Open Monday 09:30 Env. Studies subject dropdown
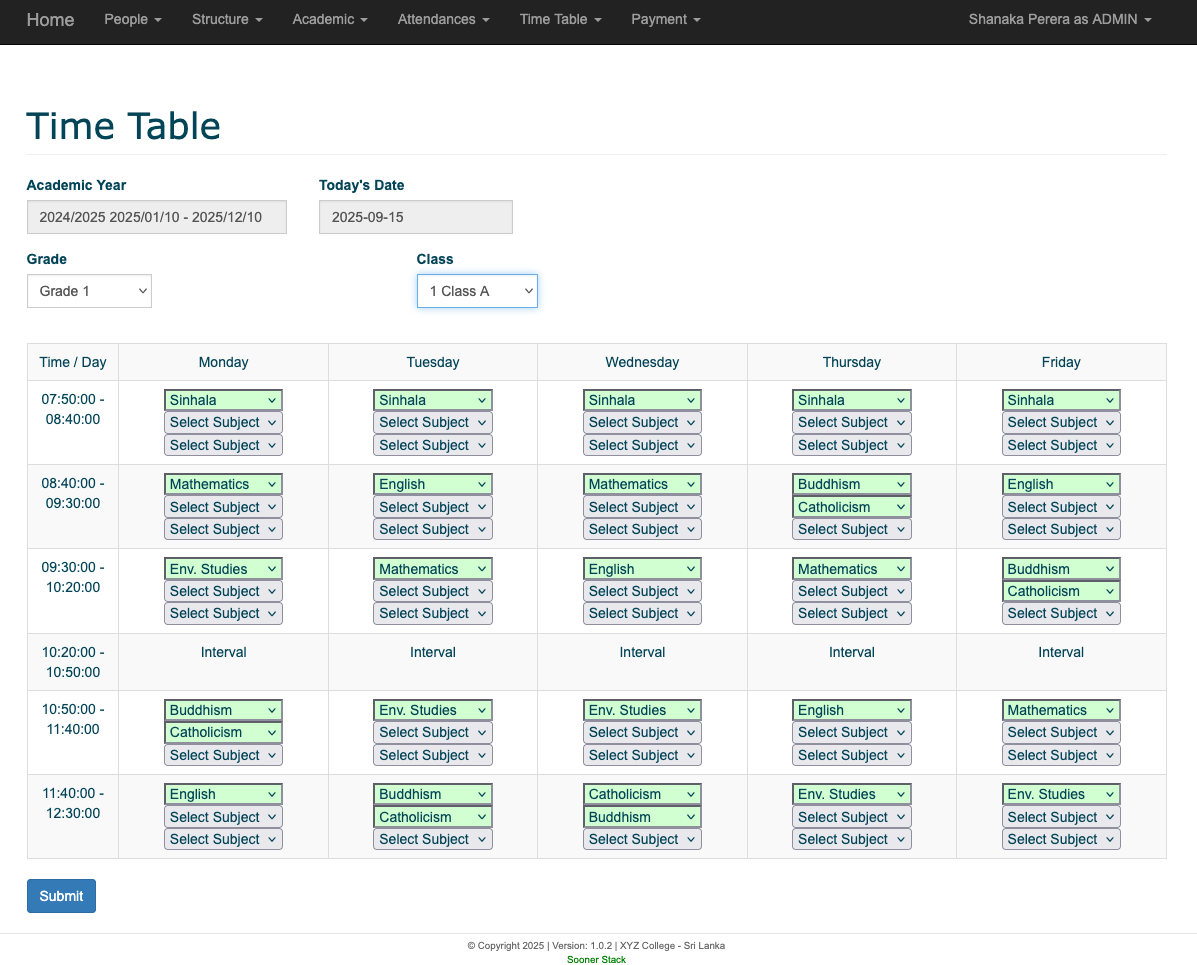The image size is (1197, 965). 223,569
